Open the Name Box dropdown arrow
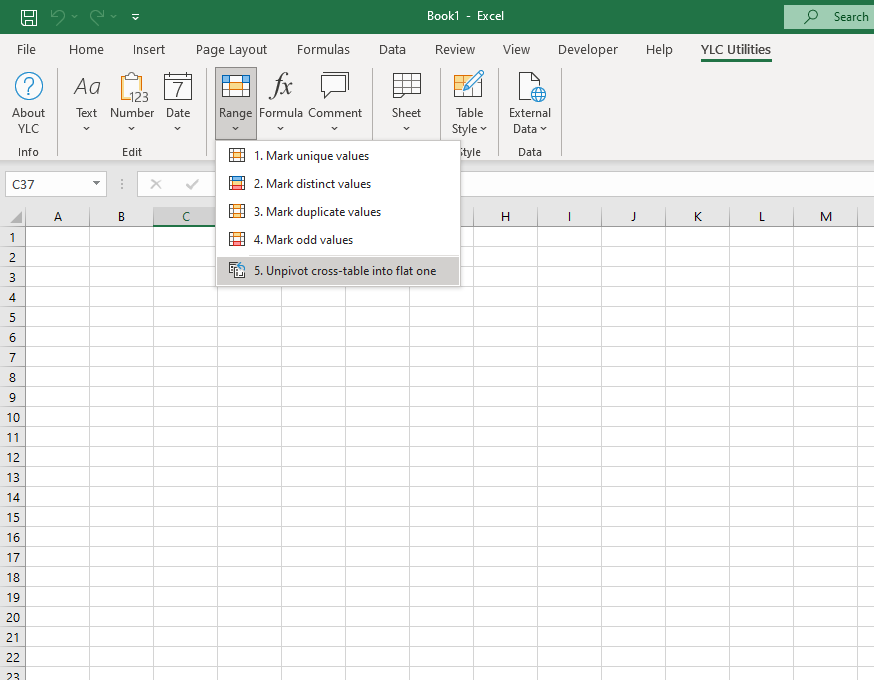 (x=96, y=184)
